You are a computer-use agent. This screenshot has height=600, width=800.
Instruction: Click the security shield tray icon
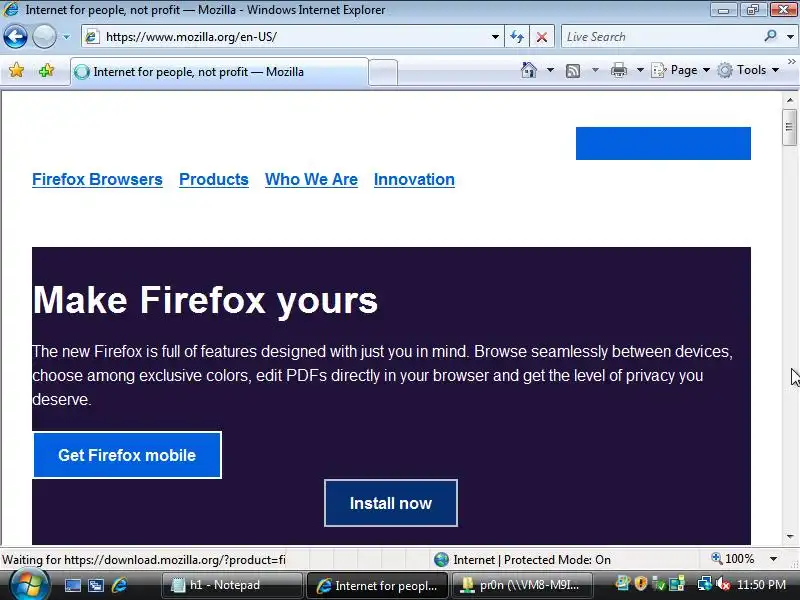pos(641,584)
